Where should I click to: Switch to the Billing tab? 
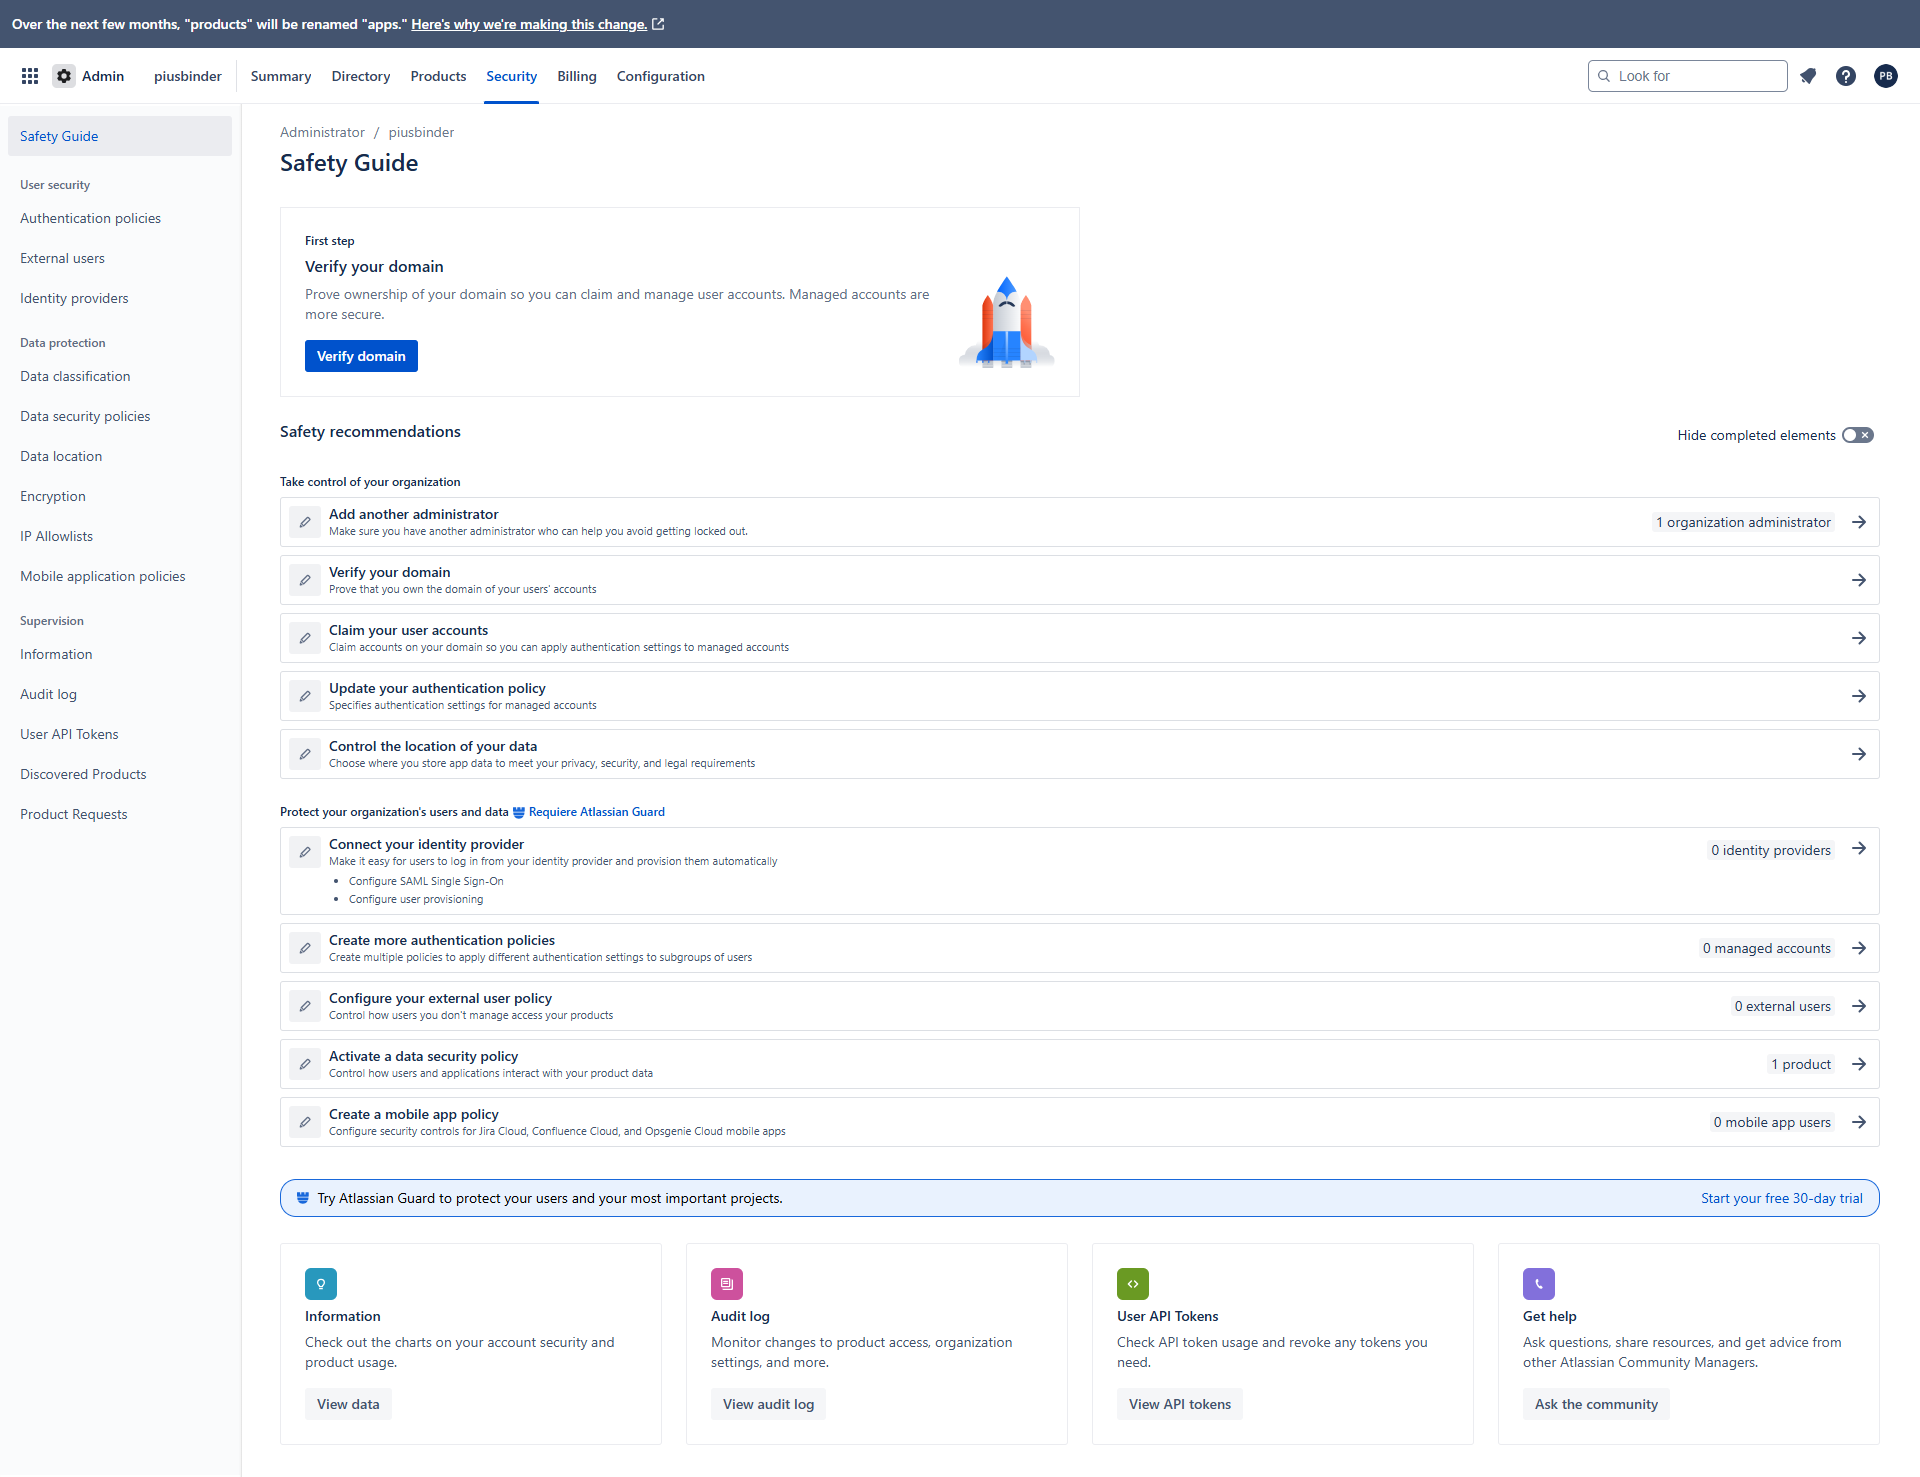click(577, 76)
